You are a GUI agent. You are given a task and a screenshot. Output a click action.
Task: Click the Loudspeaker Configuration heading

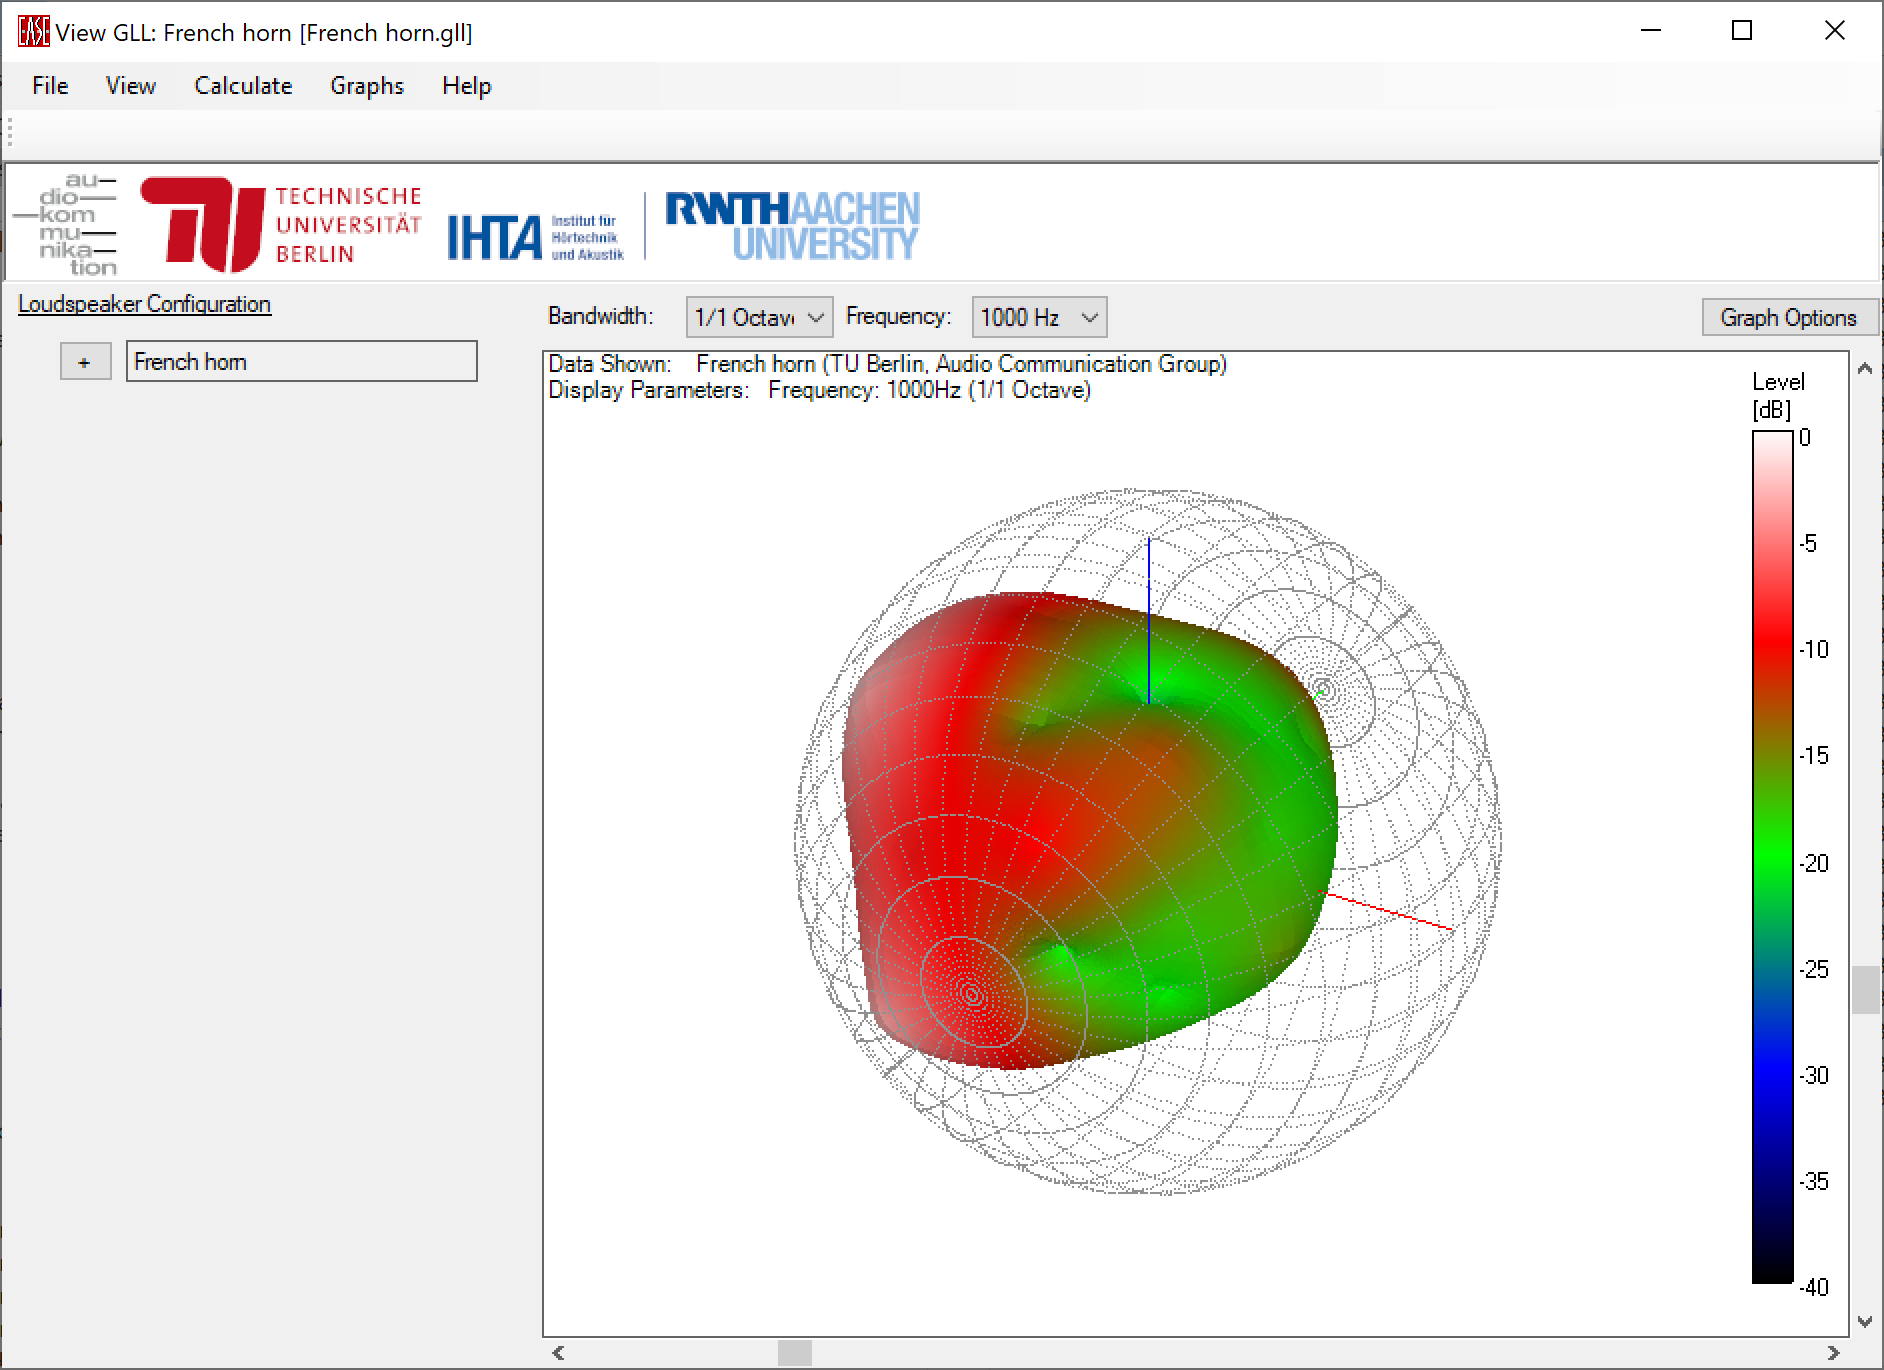(144, 304)
